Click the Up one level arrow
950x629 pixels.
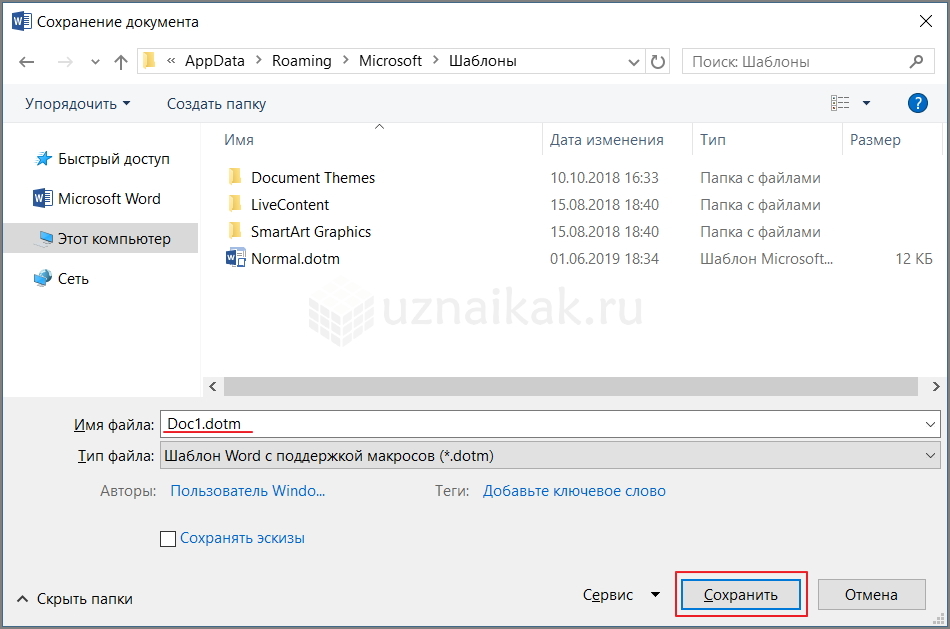point(121,62)
